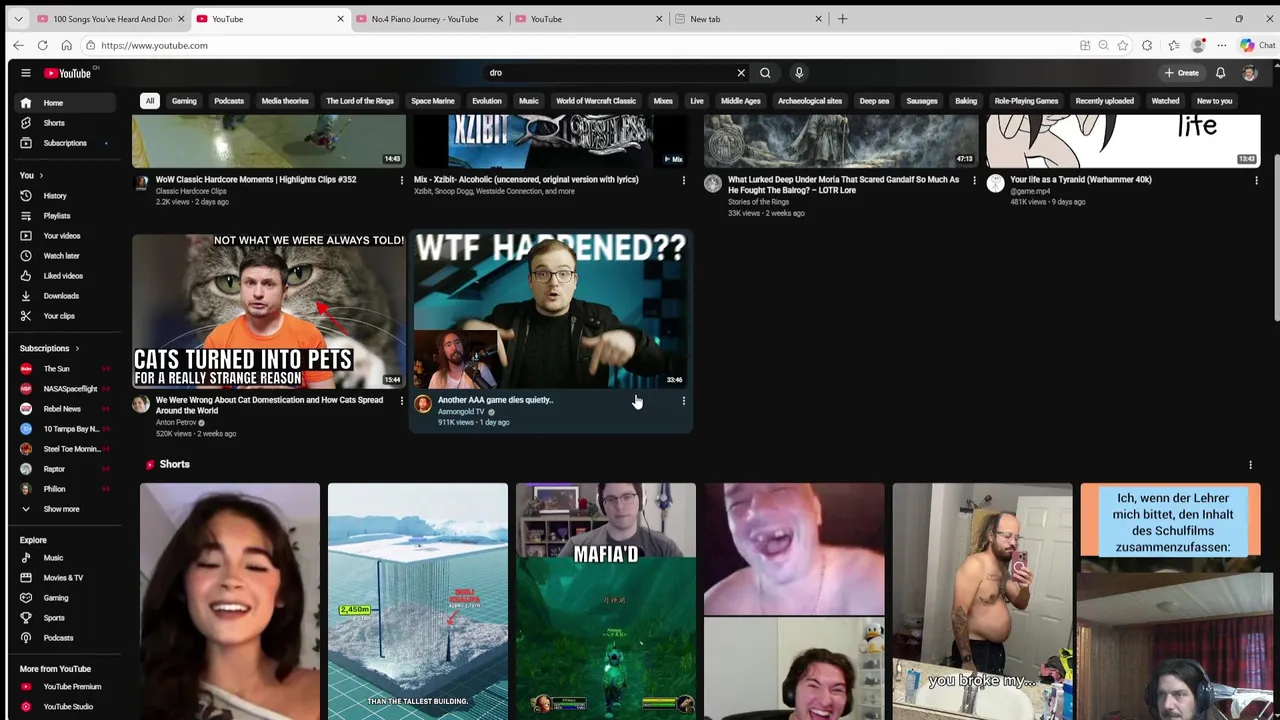
Task: Open Downloads in sidebar
Action: click(64, 296)
